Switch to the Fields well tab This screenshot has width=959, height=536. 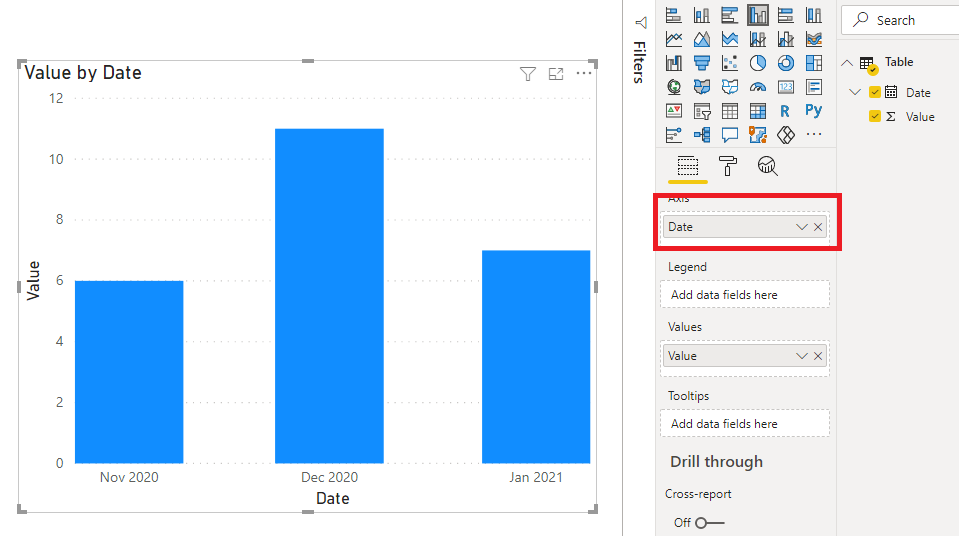688,166
